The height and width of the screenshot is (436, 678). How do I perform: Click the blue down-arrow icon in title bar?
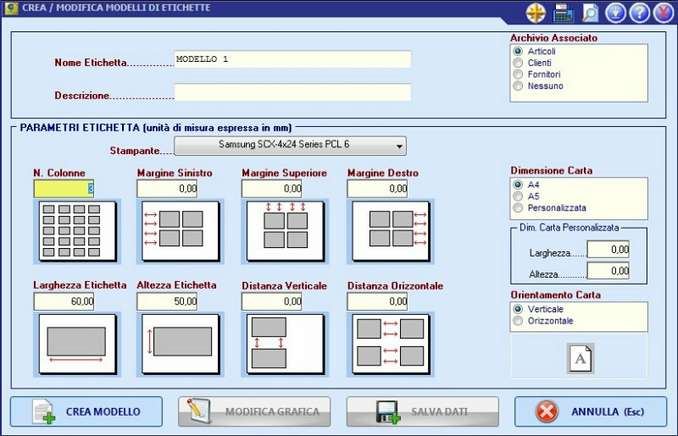[x=615, y=13]
